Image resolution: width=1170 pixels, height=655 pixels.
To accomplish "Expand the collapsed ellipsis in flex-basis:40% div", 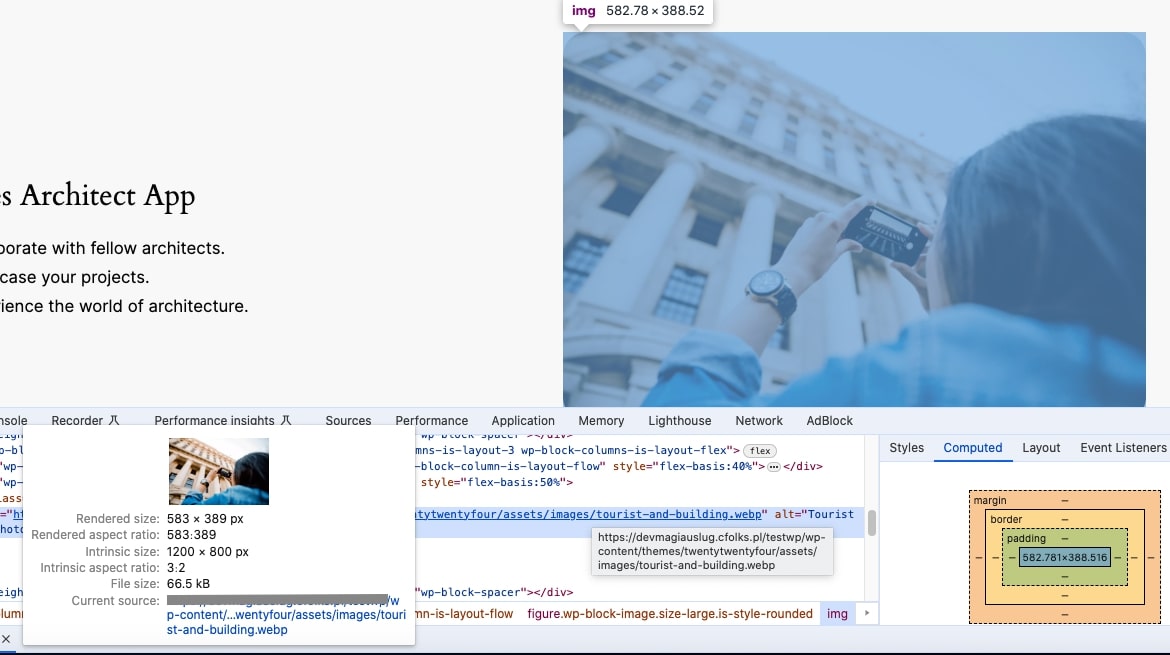I will click(x=773, y=467).
